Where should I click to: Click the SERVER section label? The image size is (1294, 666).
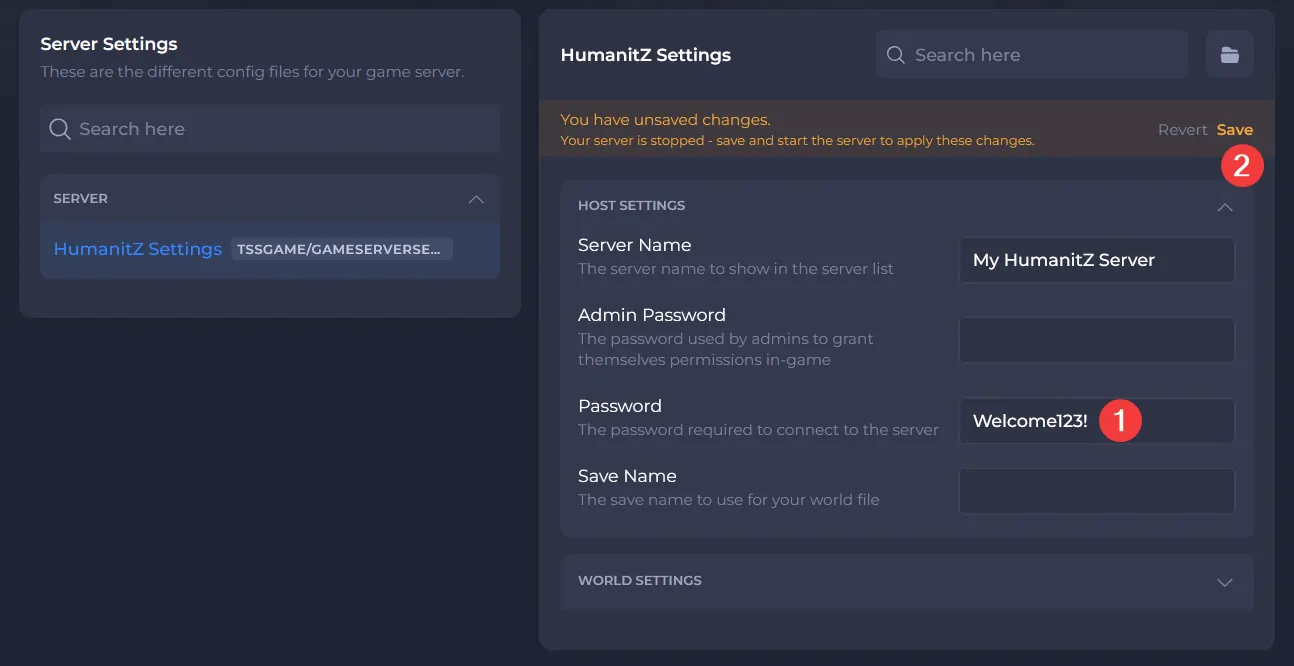point(80,199)
